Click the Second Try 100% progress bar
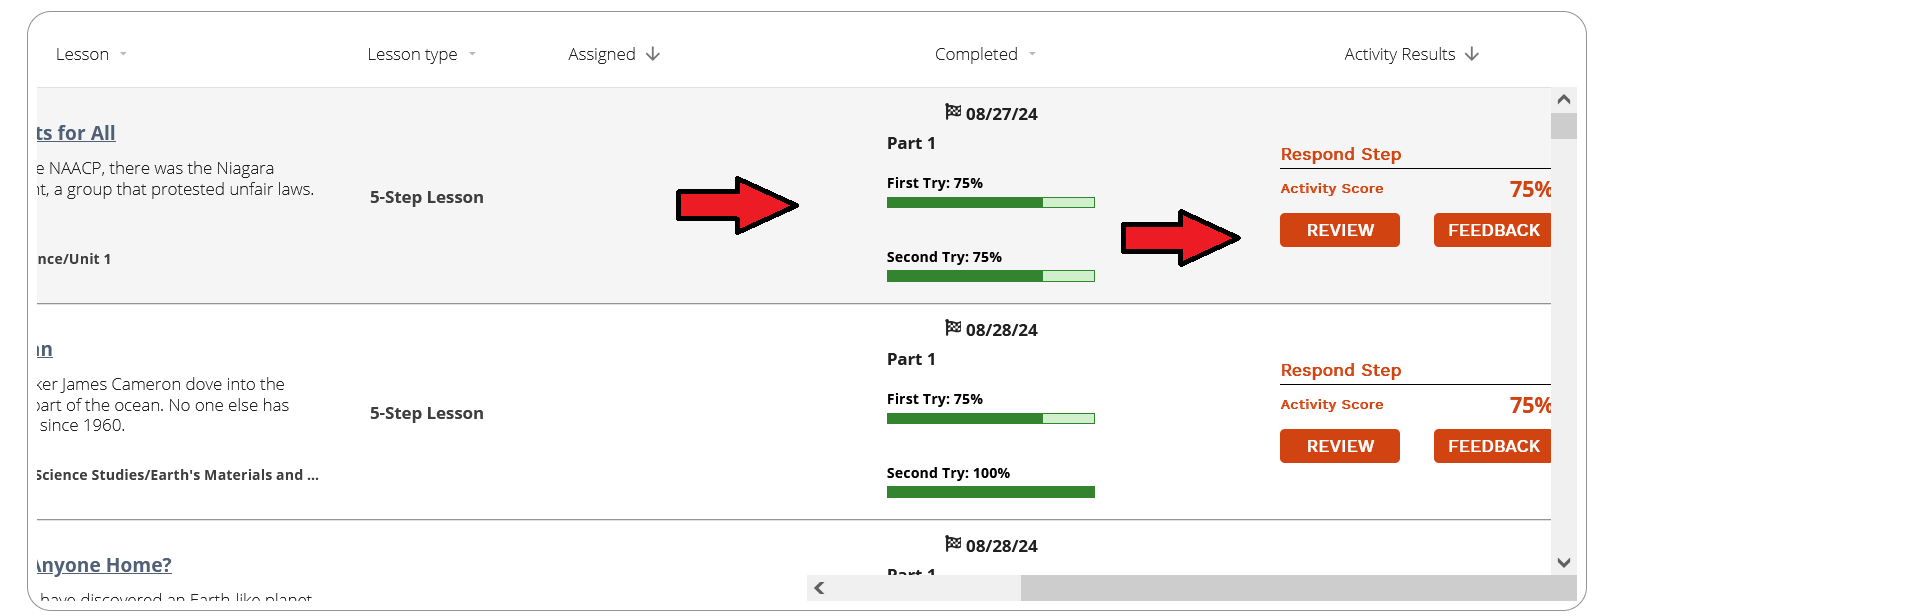The height and width of the screenshot is (616, 1920). pyautogui.click(x=991, y=492)
